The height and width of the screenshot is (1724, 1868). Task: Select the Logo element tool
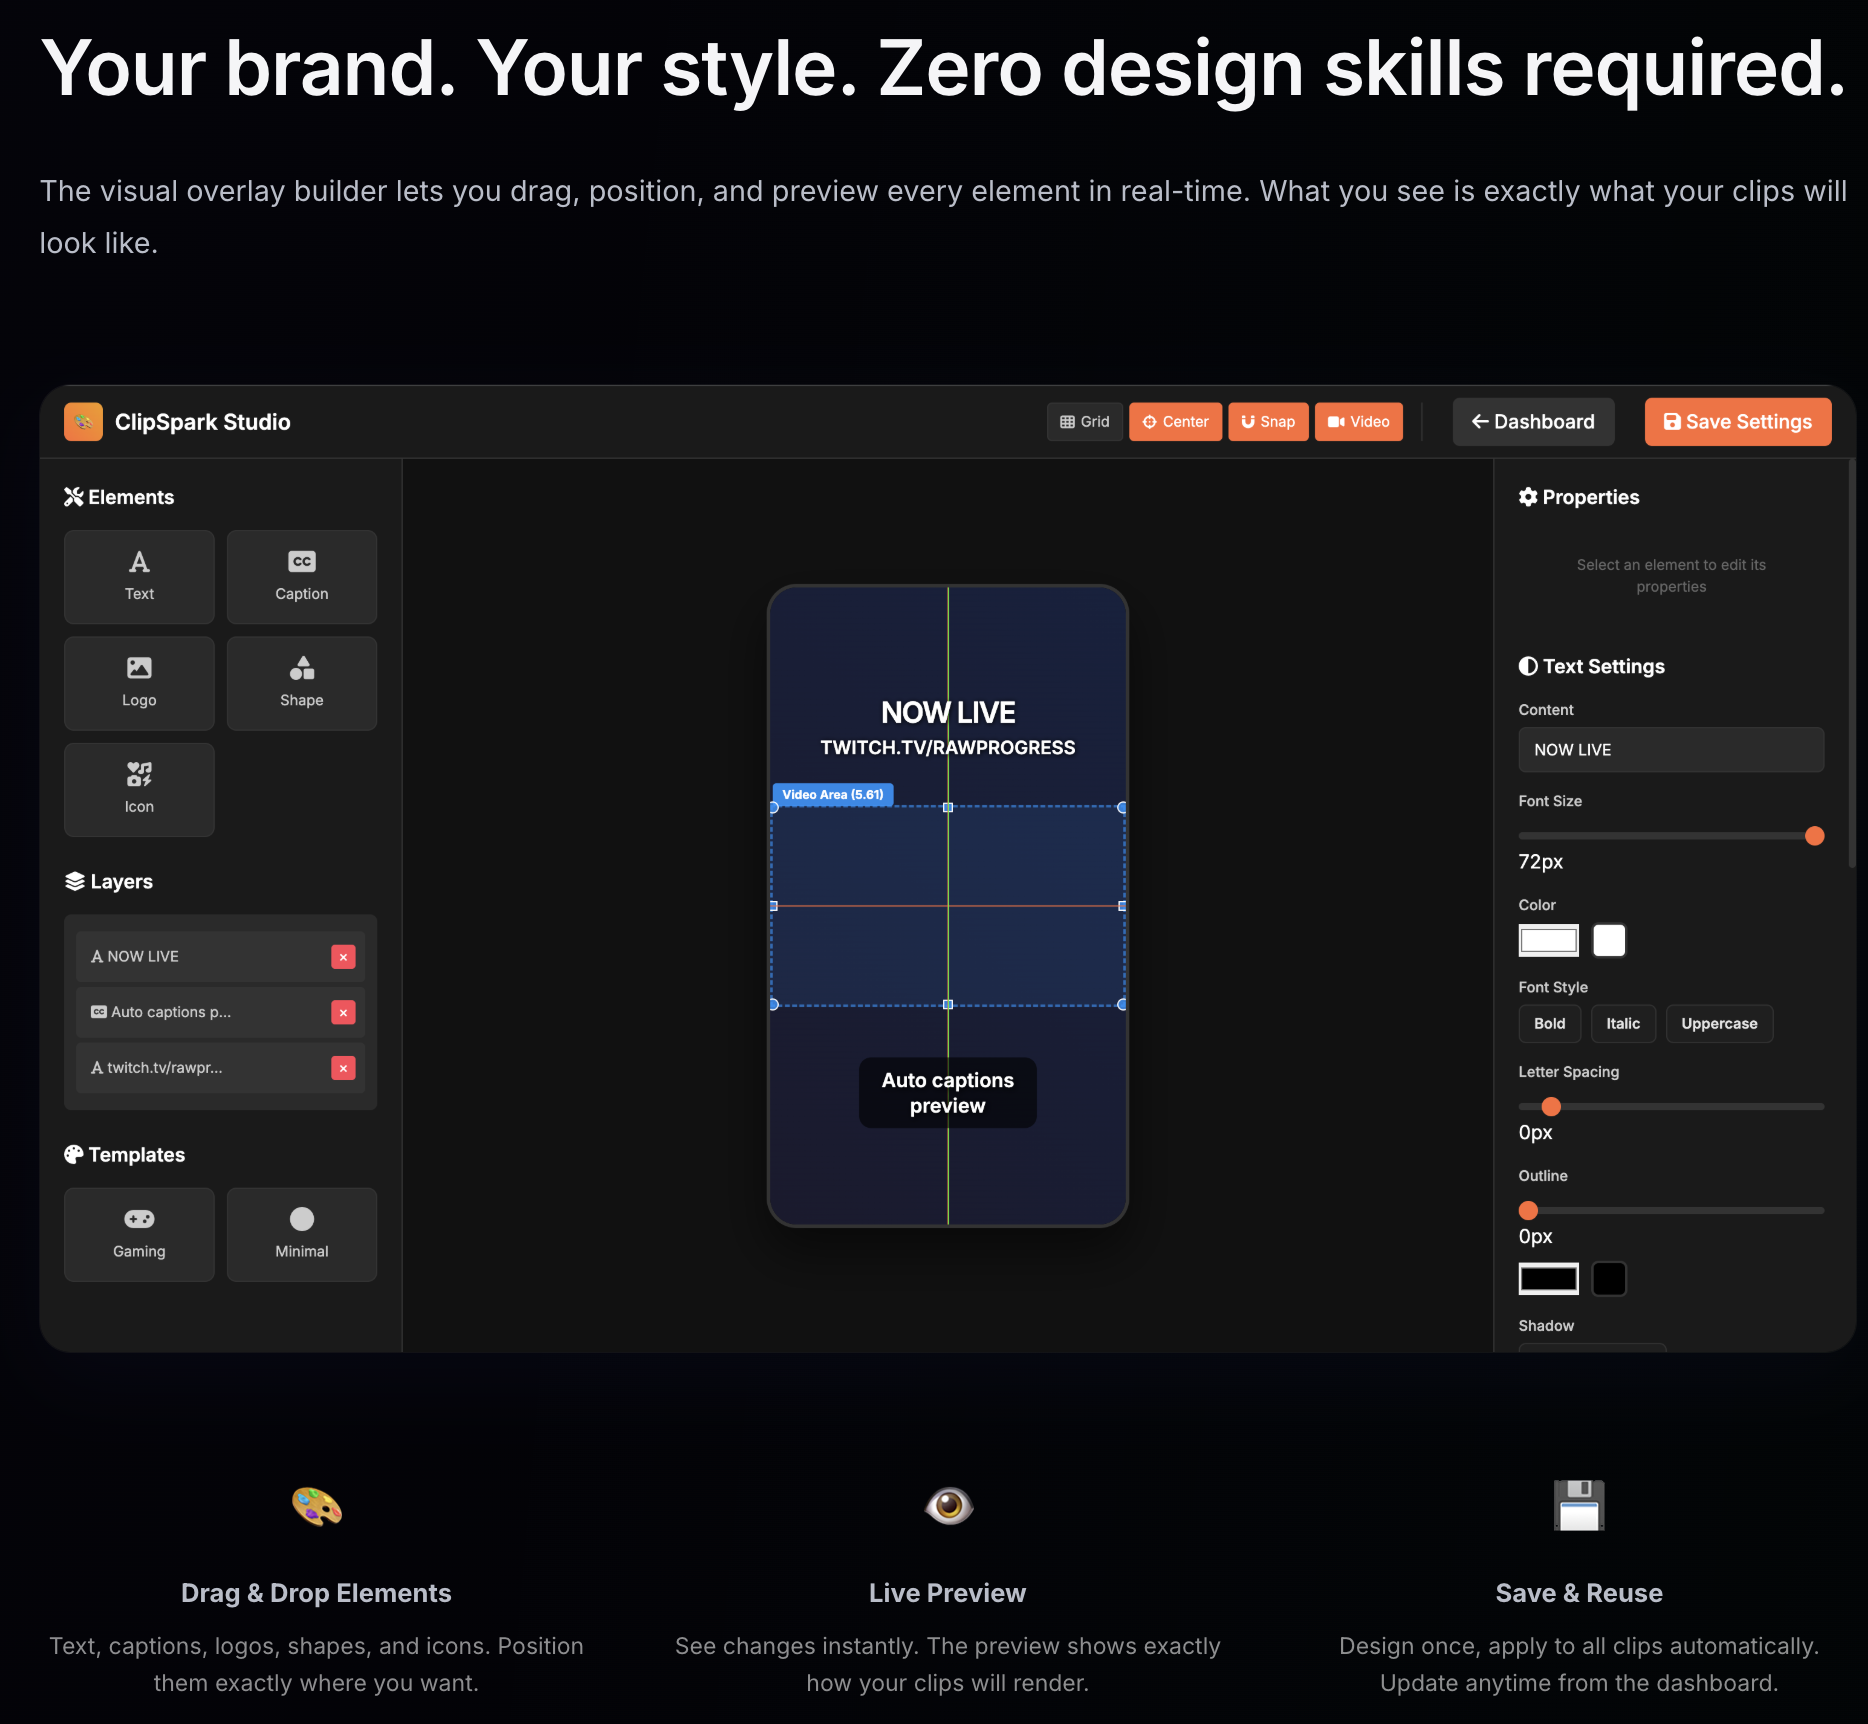coord(139,683)
